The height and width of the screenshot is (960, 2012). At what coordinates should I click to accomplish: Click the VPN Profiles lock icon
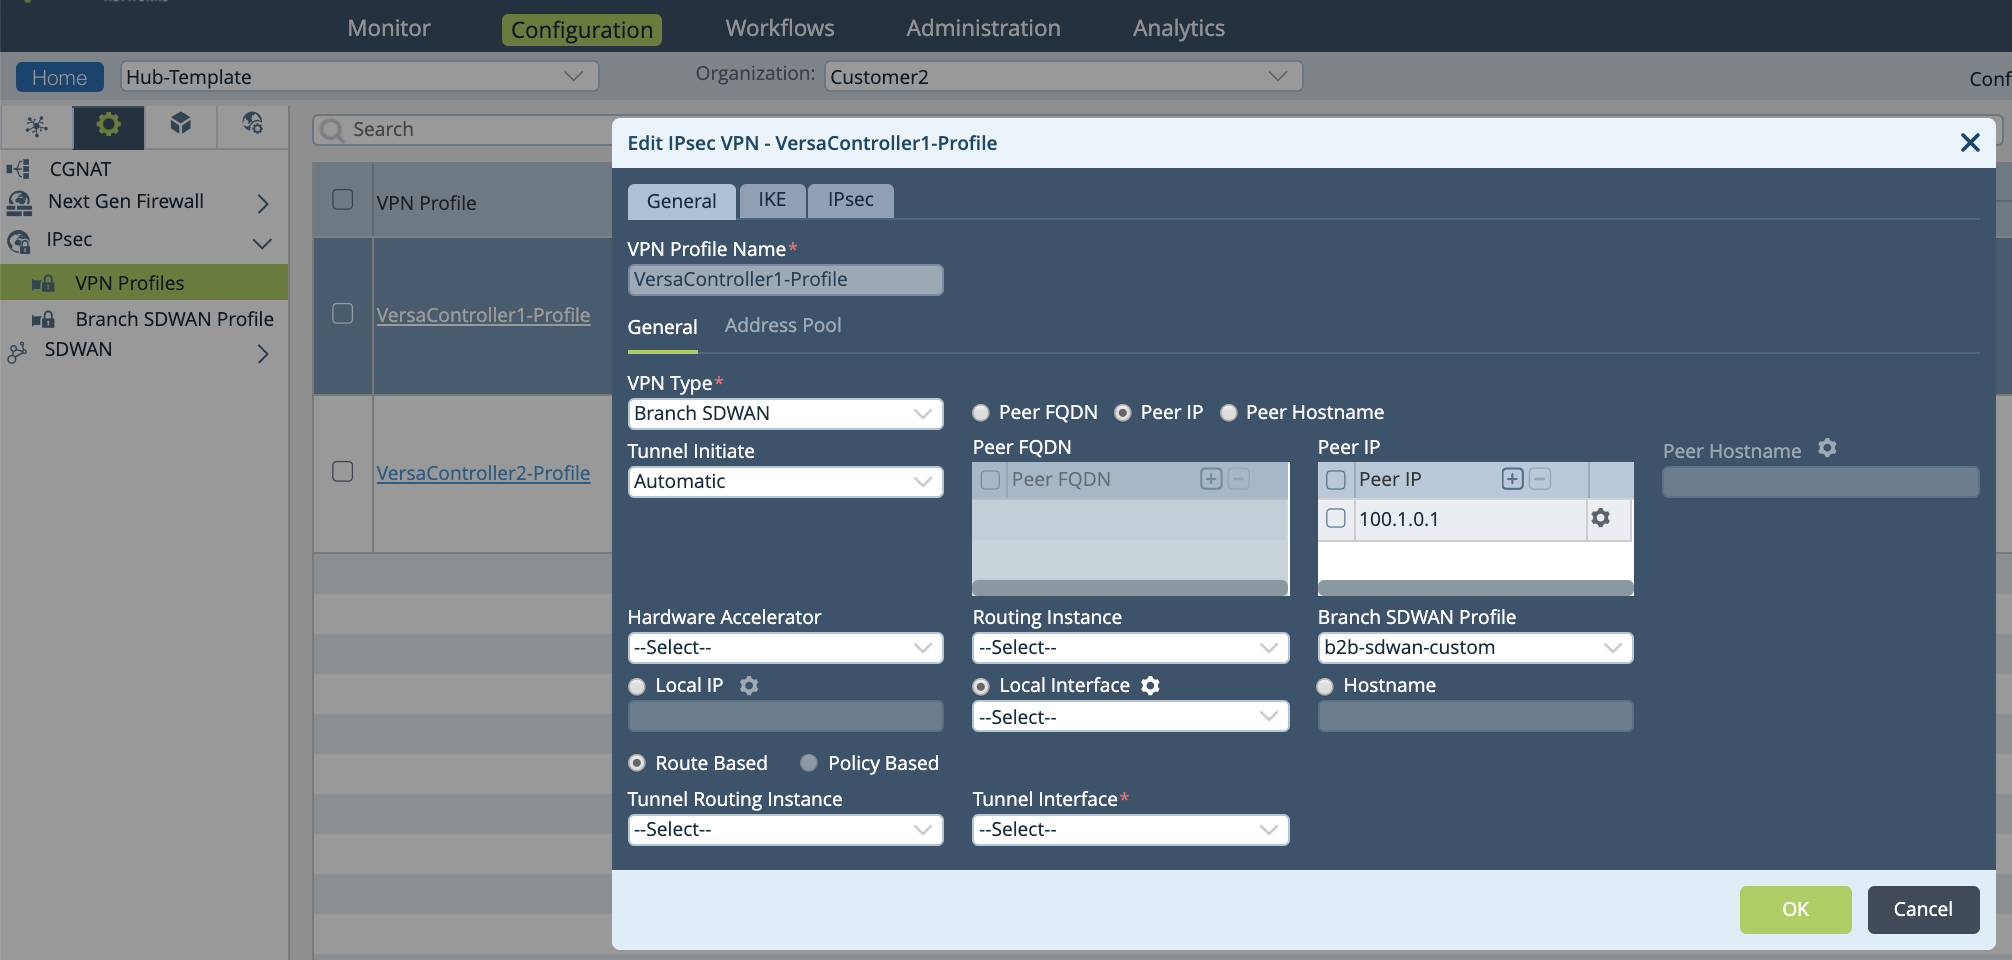[x=43, y=283]
